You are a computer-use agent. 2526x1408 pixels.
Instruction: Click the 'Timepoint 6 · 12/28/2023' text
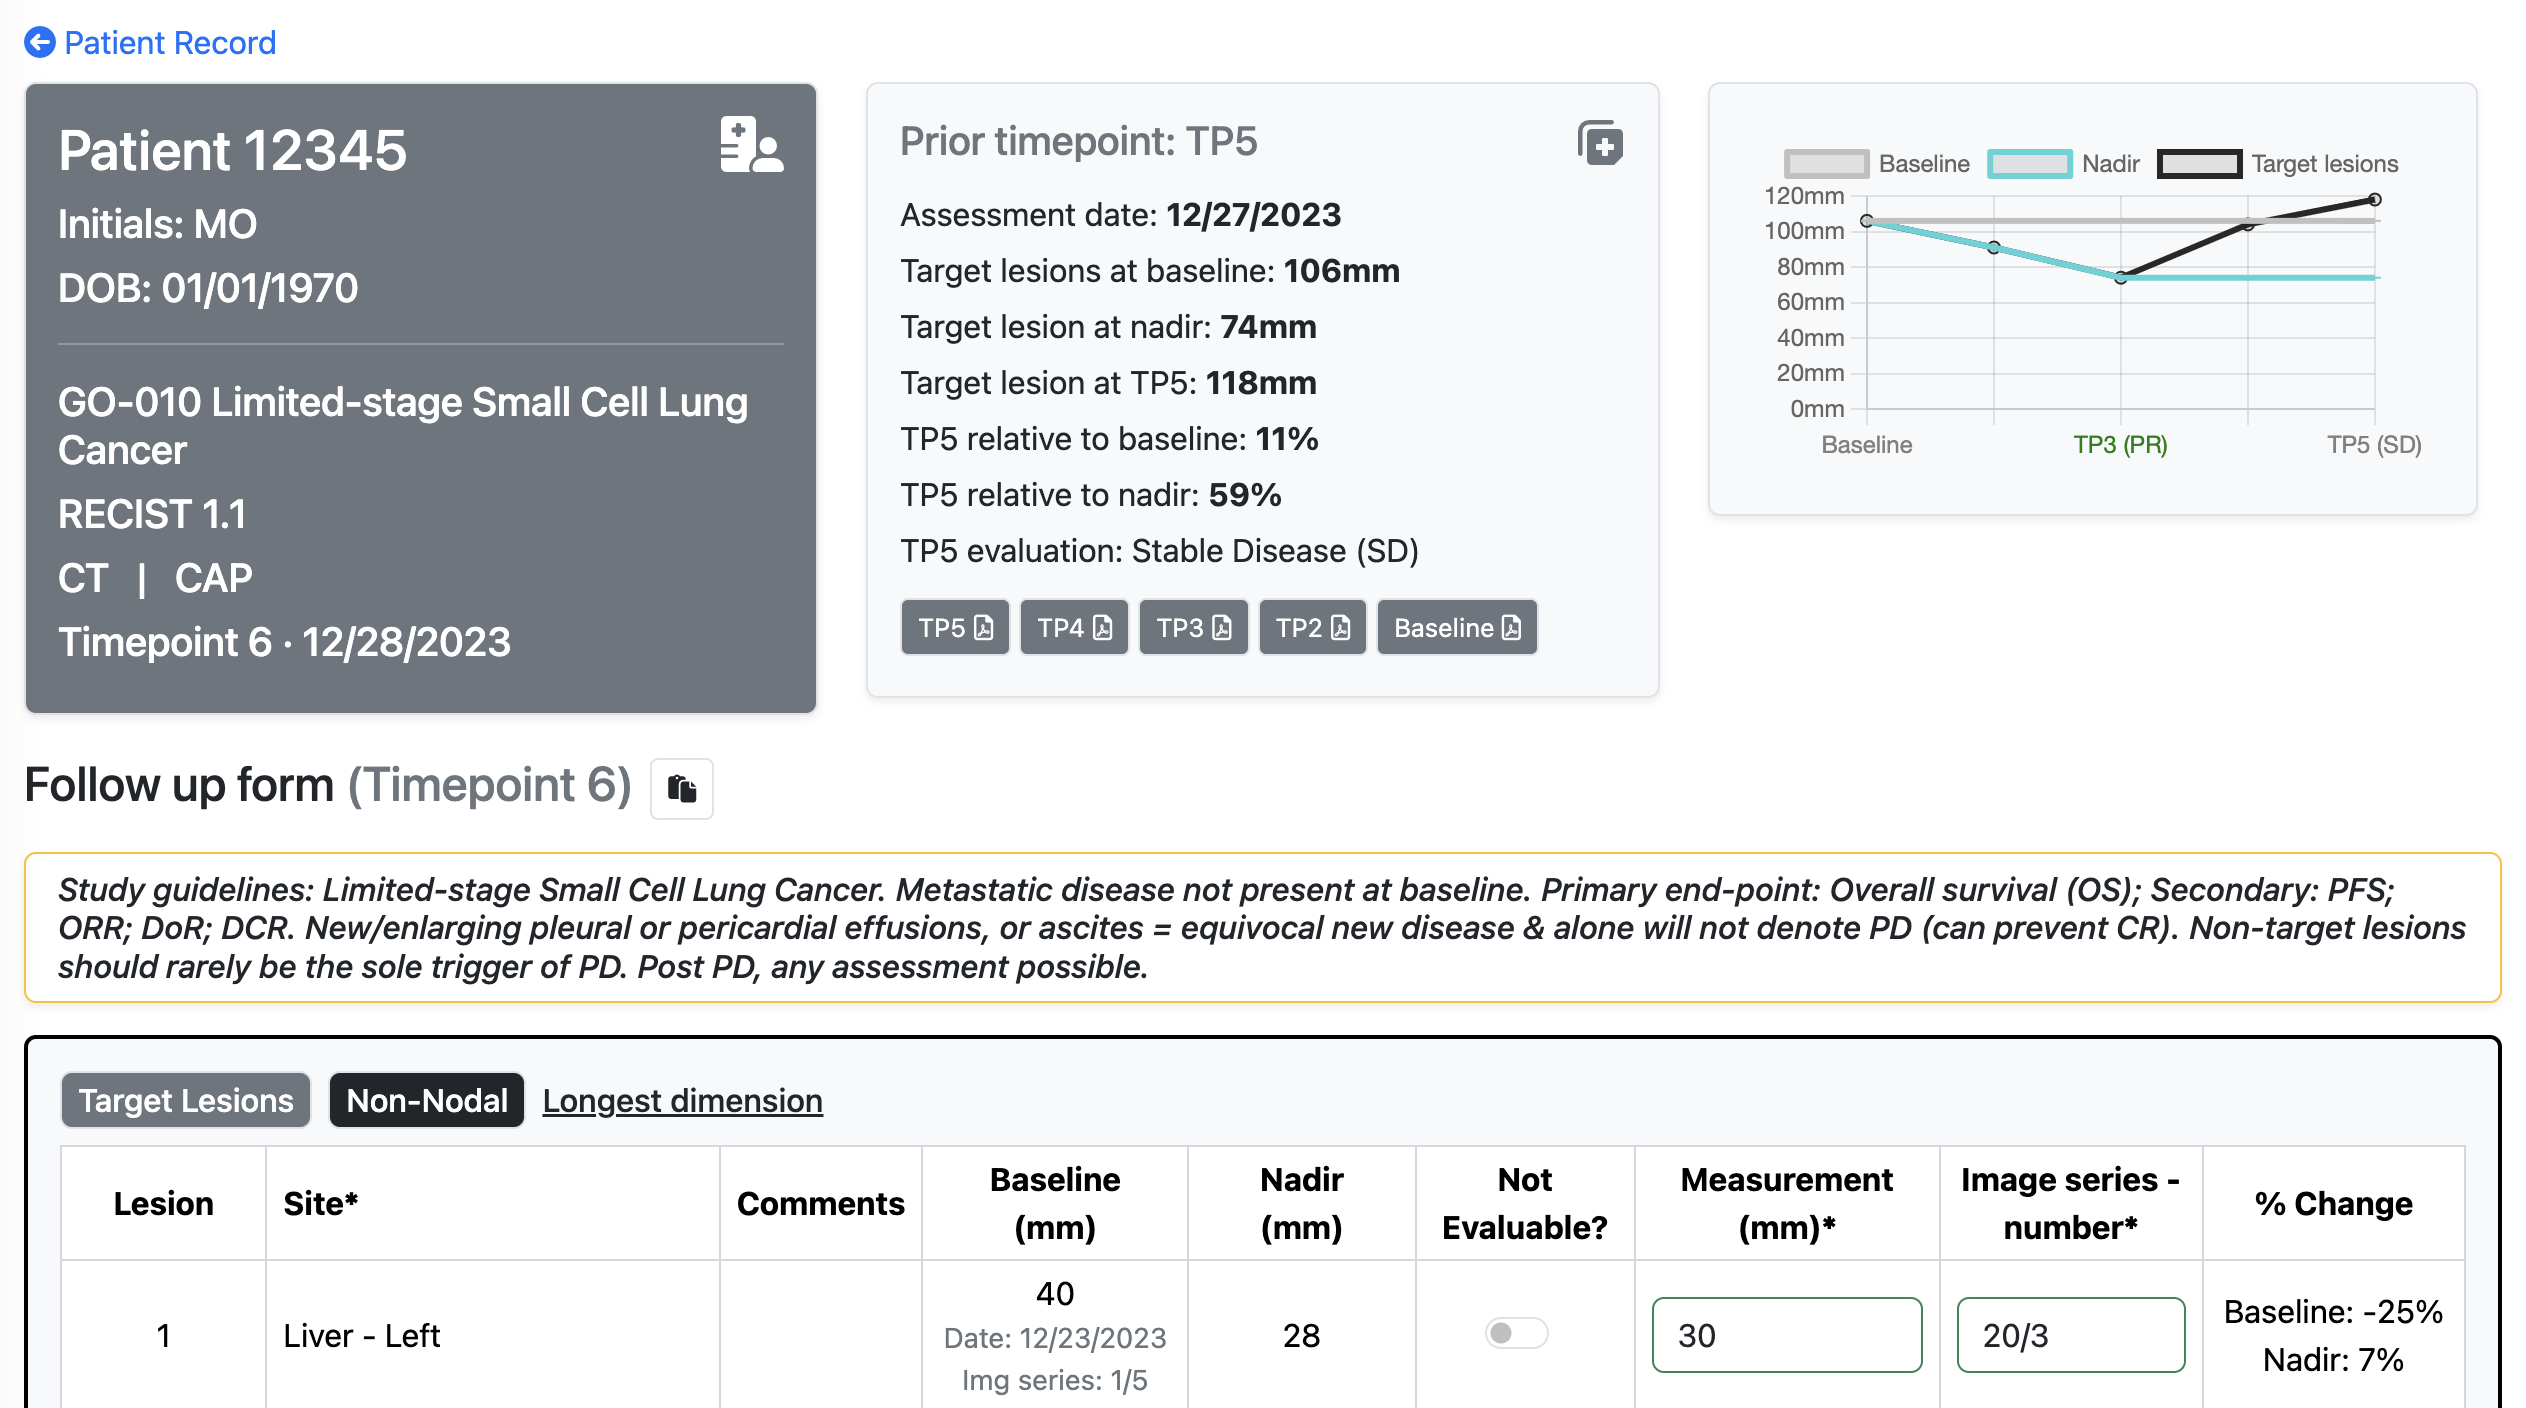(x=284, y=642)
